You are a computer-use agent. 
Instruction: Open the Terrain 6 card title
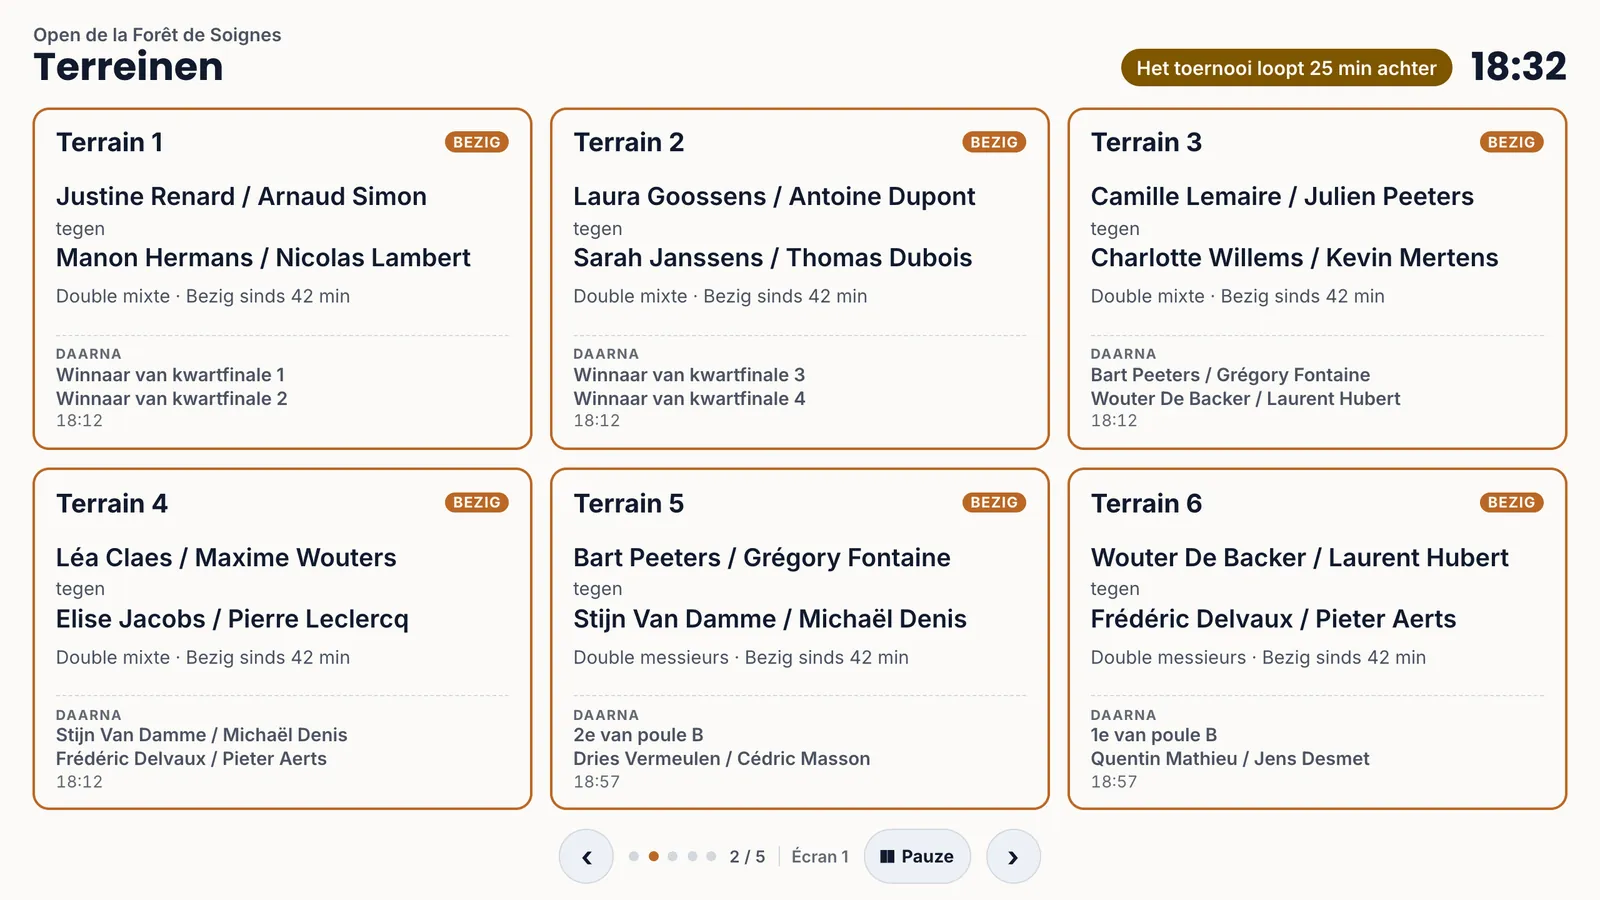1146,503
